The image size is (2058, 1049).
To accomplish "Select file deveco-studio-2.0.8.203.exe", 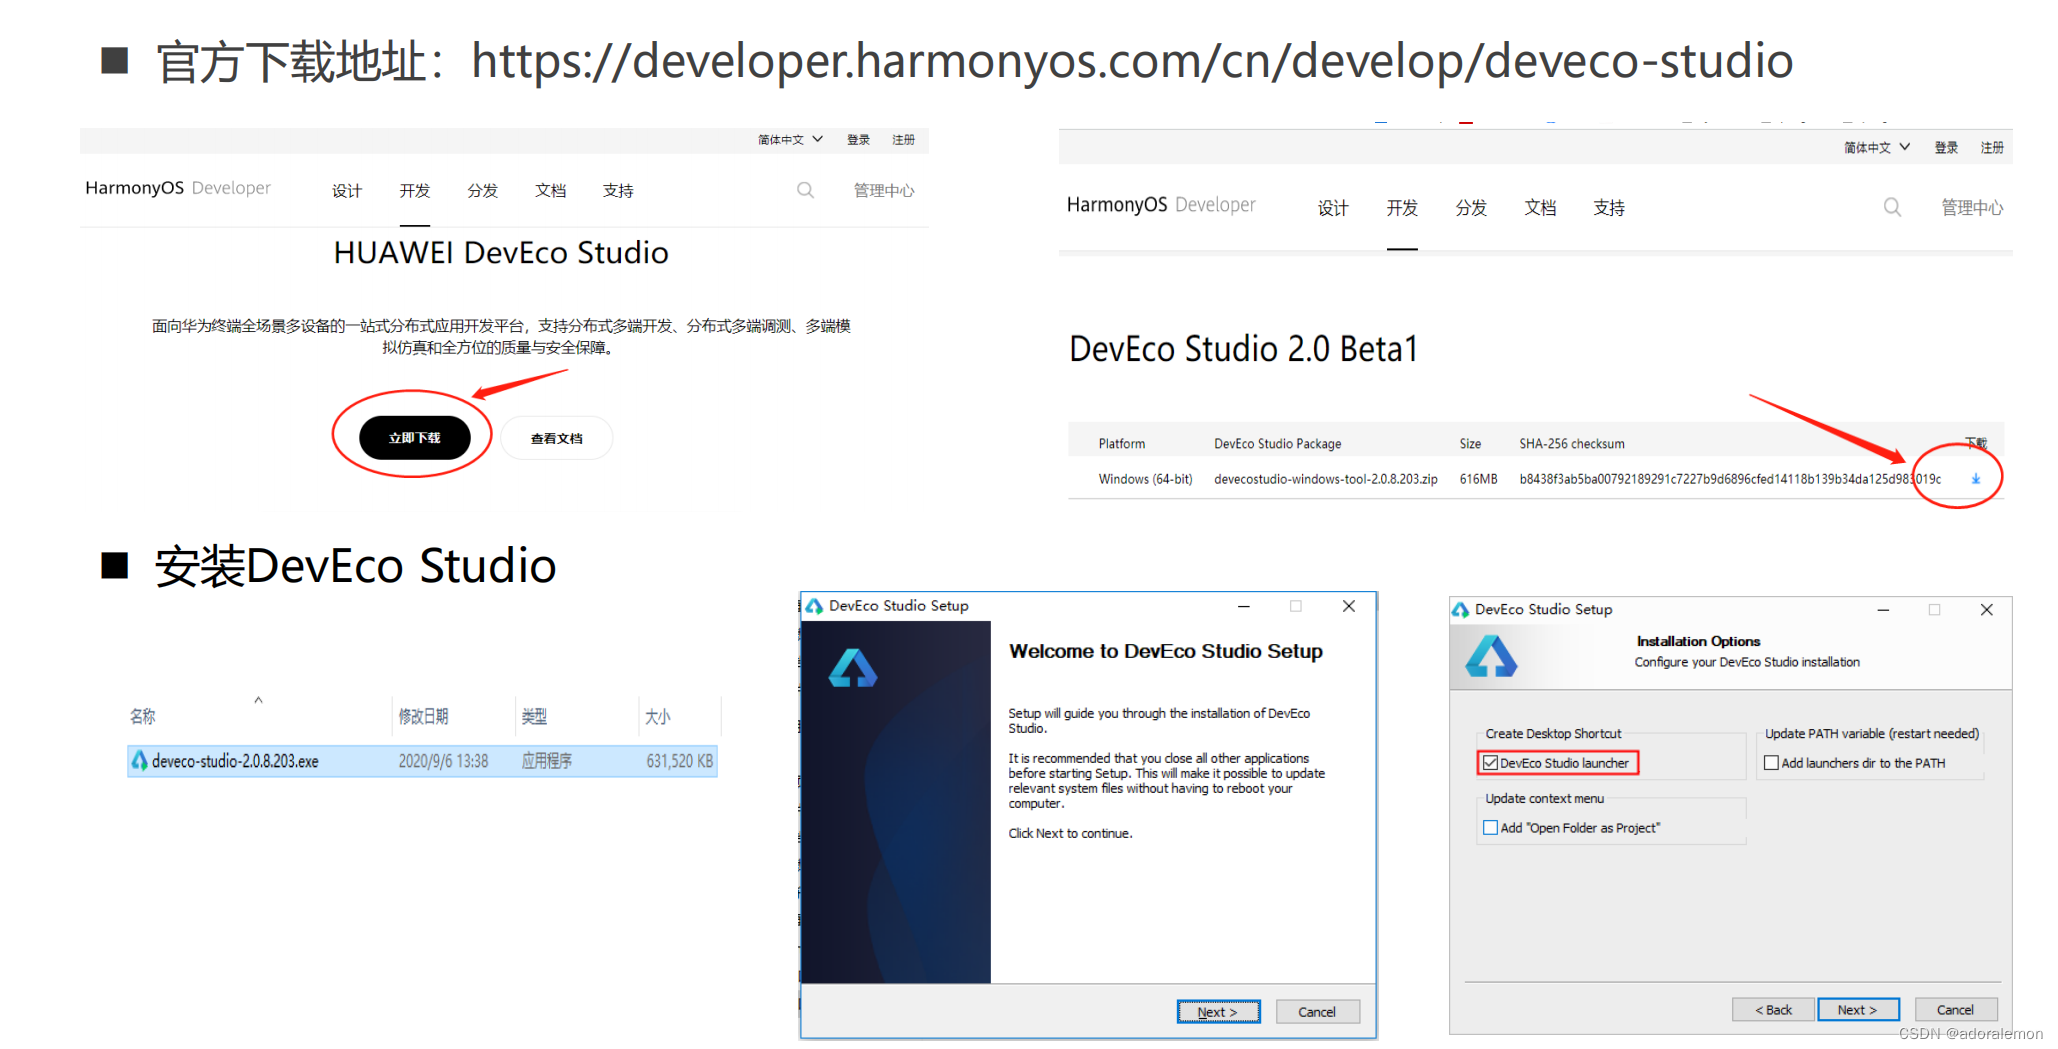I will (422, 761).
